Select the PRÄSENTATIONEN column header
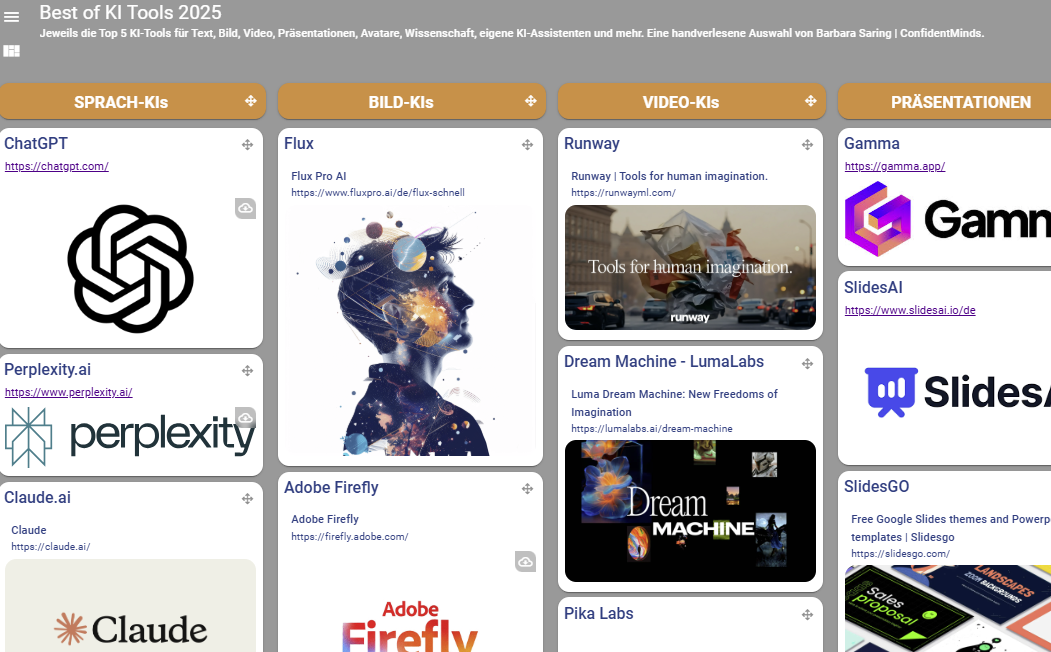The width and height of the screenshot is (1051, 652). 944,101
